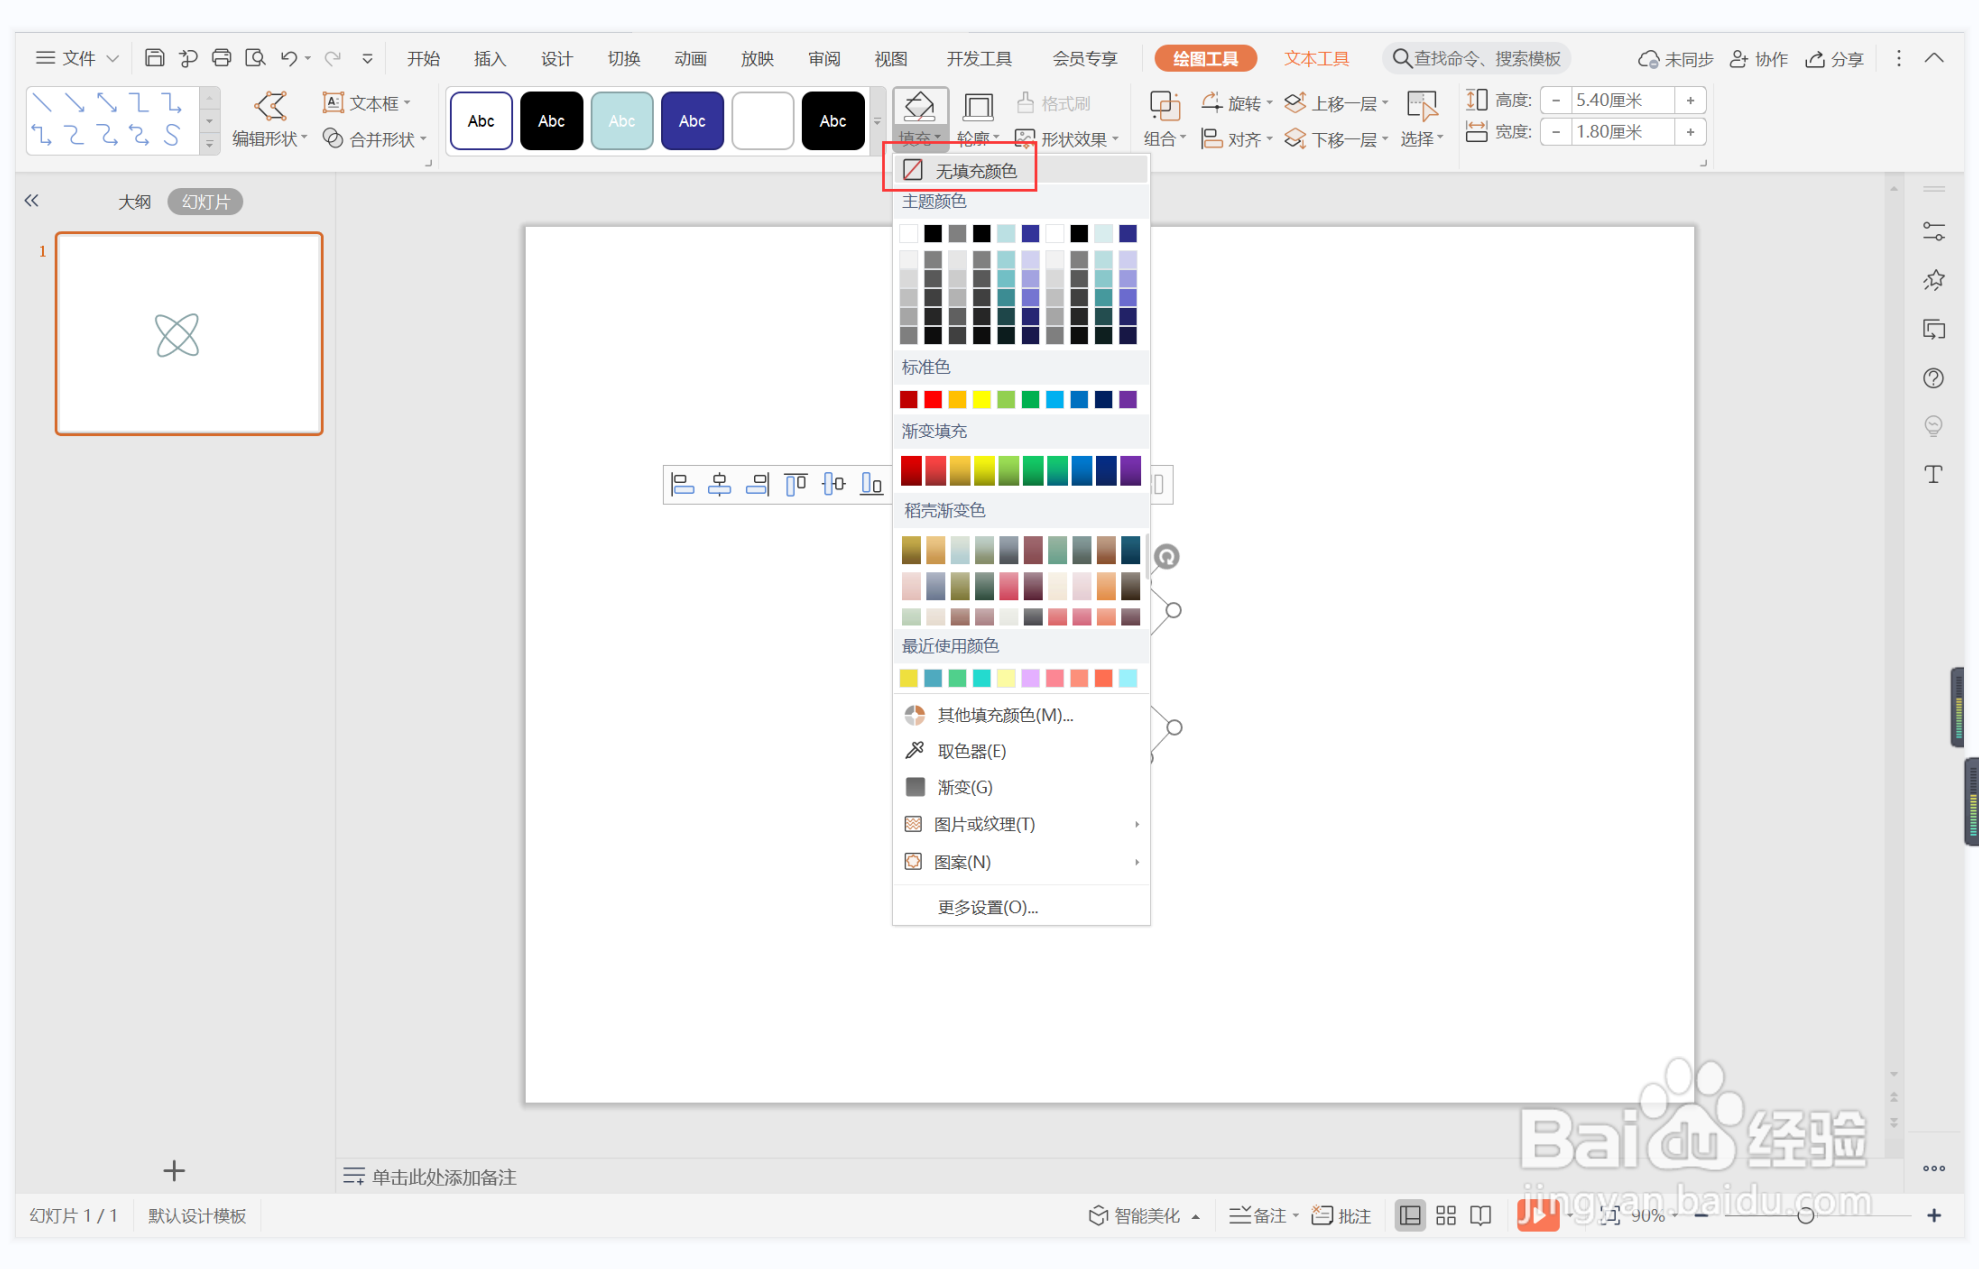Open the Insert ribbon tab

[489, 58]
